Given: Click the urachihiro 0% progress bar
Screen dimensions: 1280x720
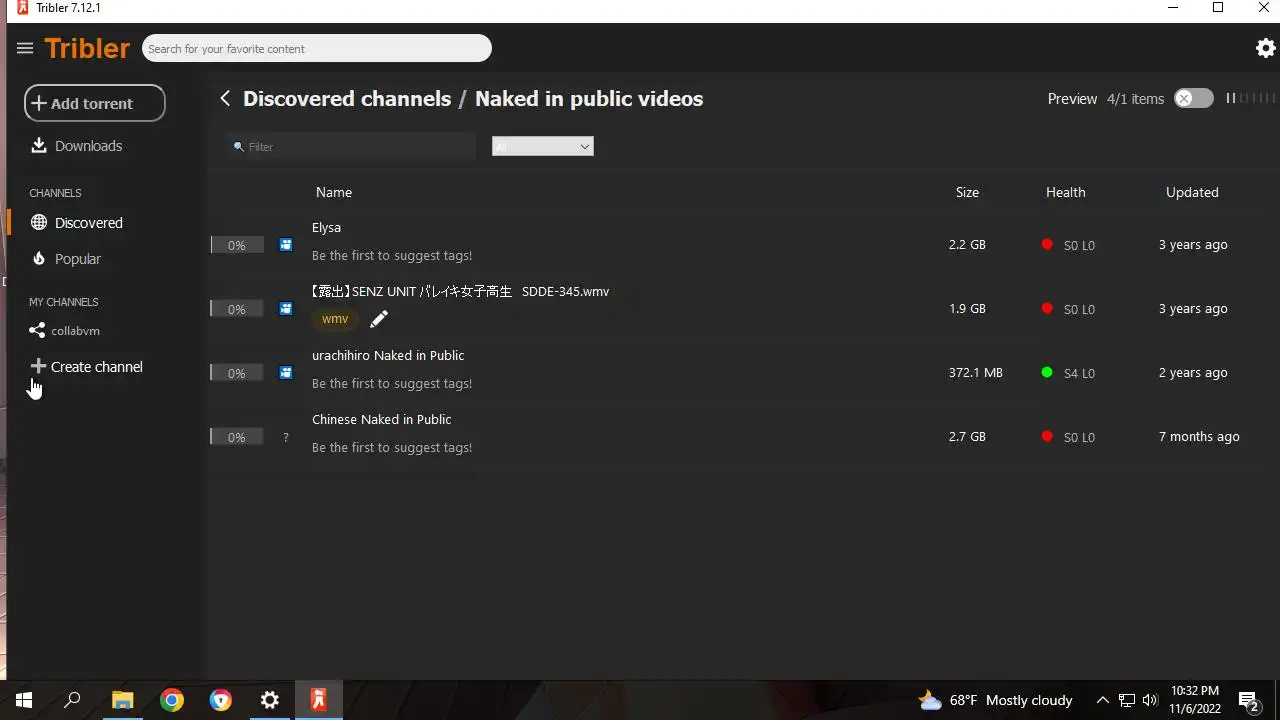Looking at the screenshot, I should tap(237, 373).
